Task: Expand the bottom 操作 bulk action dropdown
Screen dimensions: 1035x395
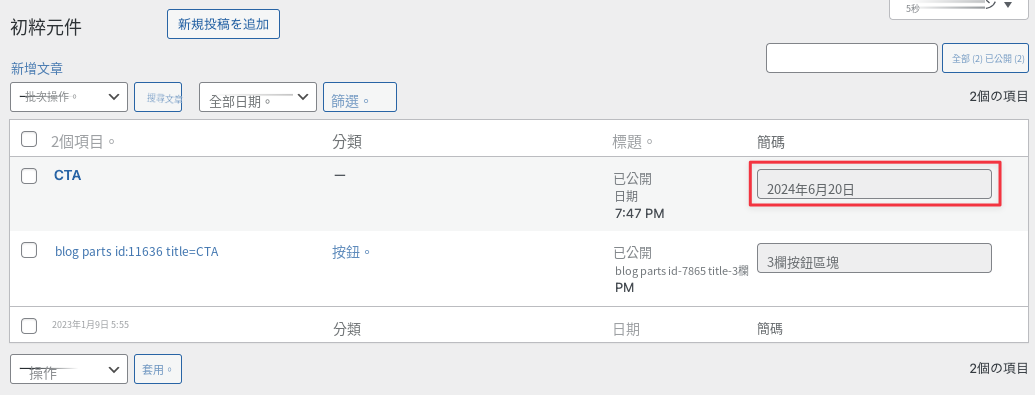Action: 69,369
